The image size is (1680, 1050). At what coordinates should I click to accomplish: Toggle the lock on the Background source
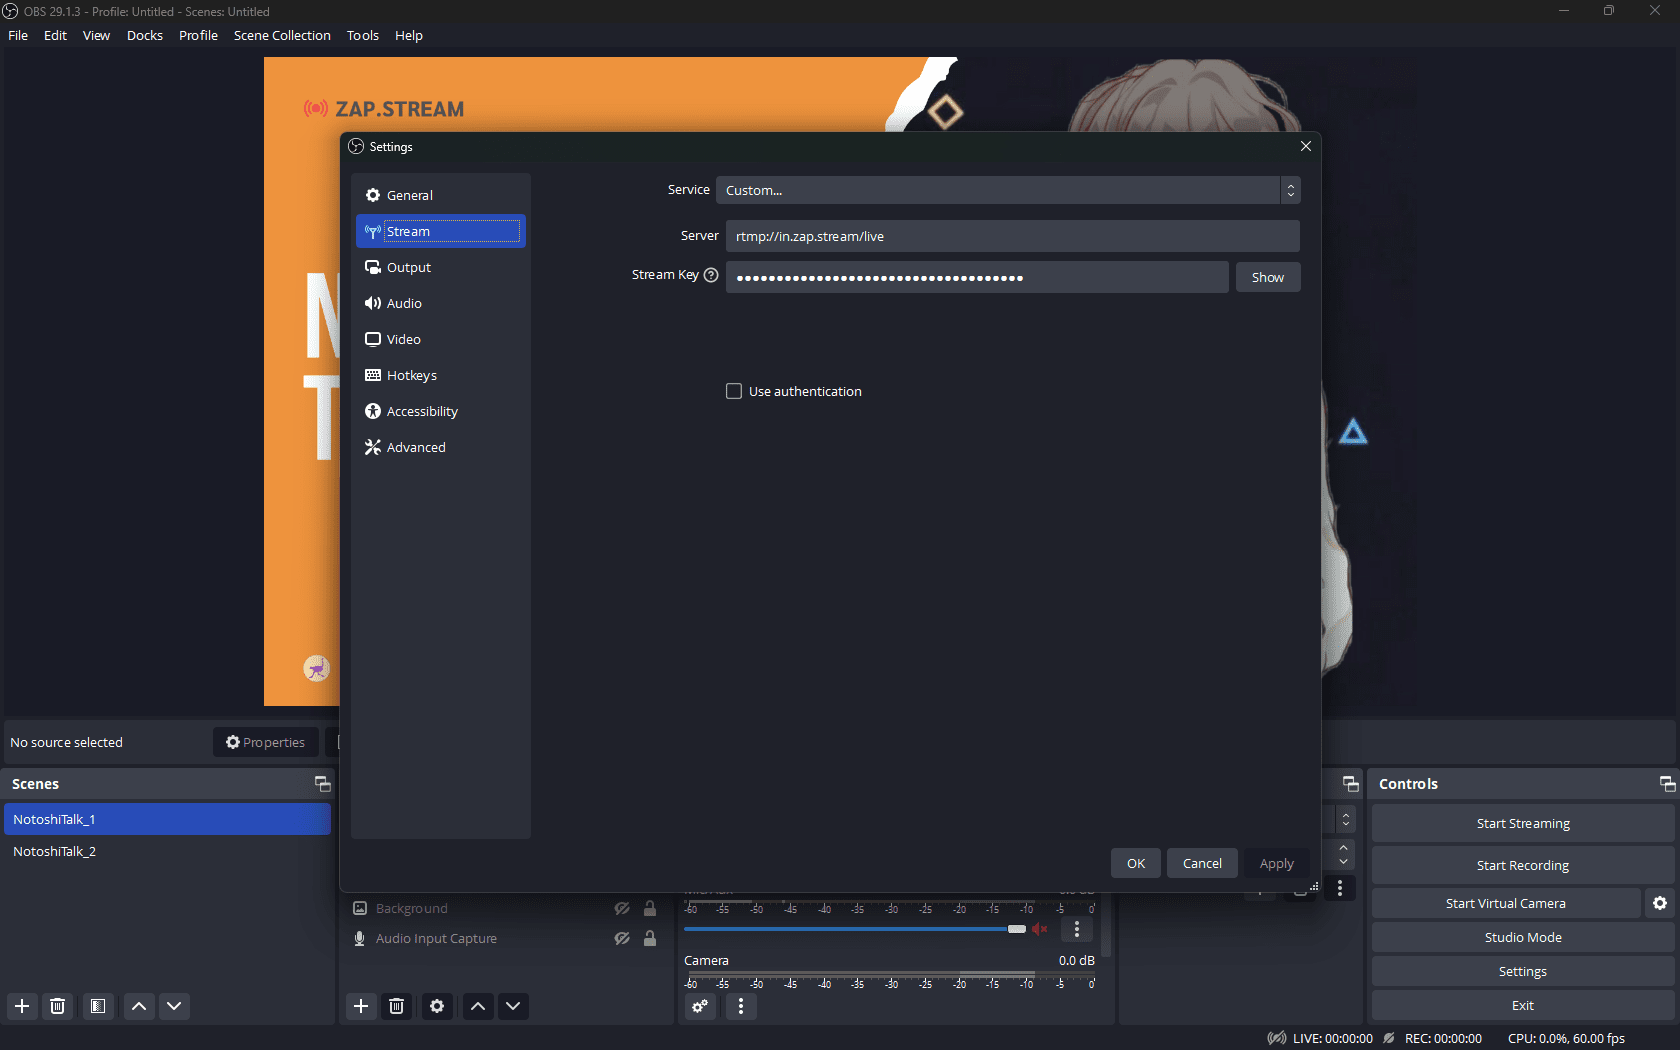pyautogui.click(x=650, y=908)
